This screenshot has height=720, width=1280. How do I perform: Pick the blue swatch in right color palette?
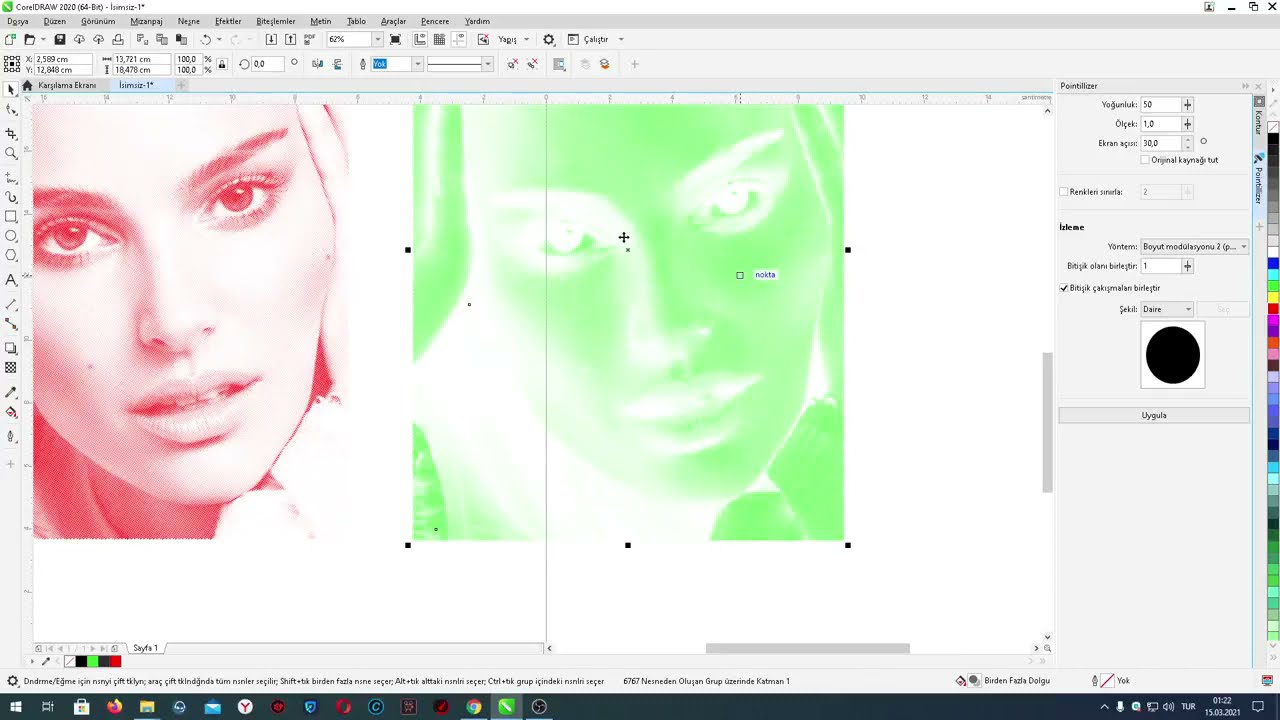(1273, 264)
